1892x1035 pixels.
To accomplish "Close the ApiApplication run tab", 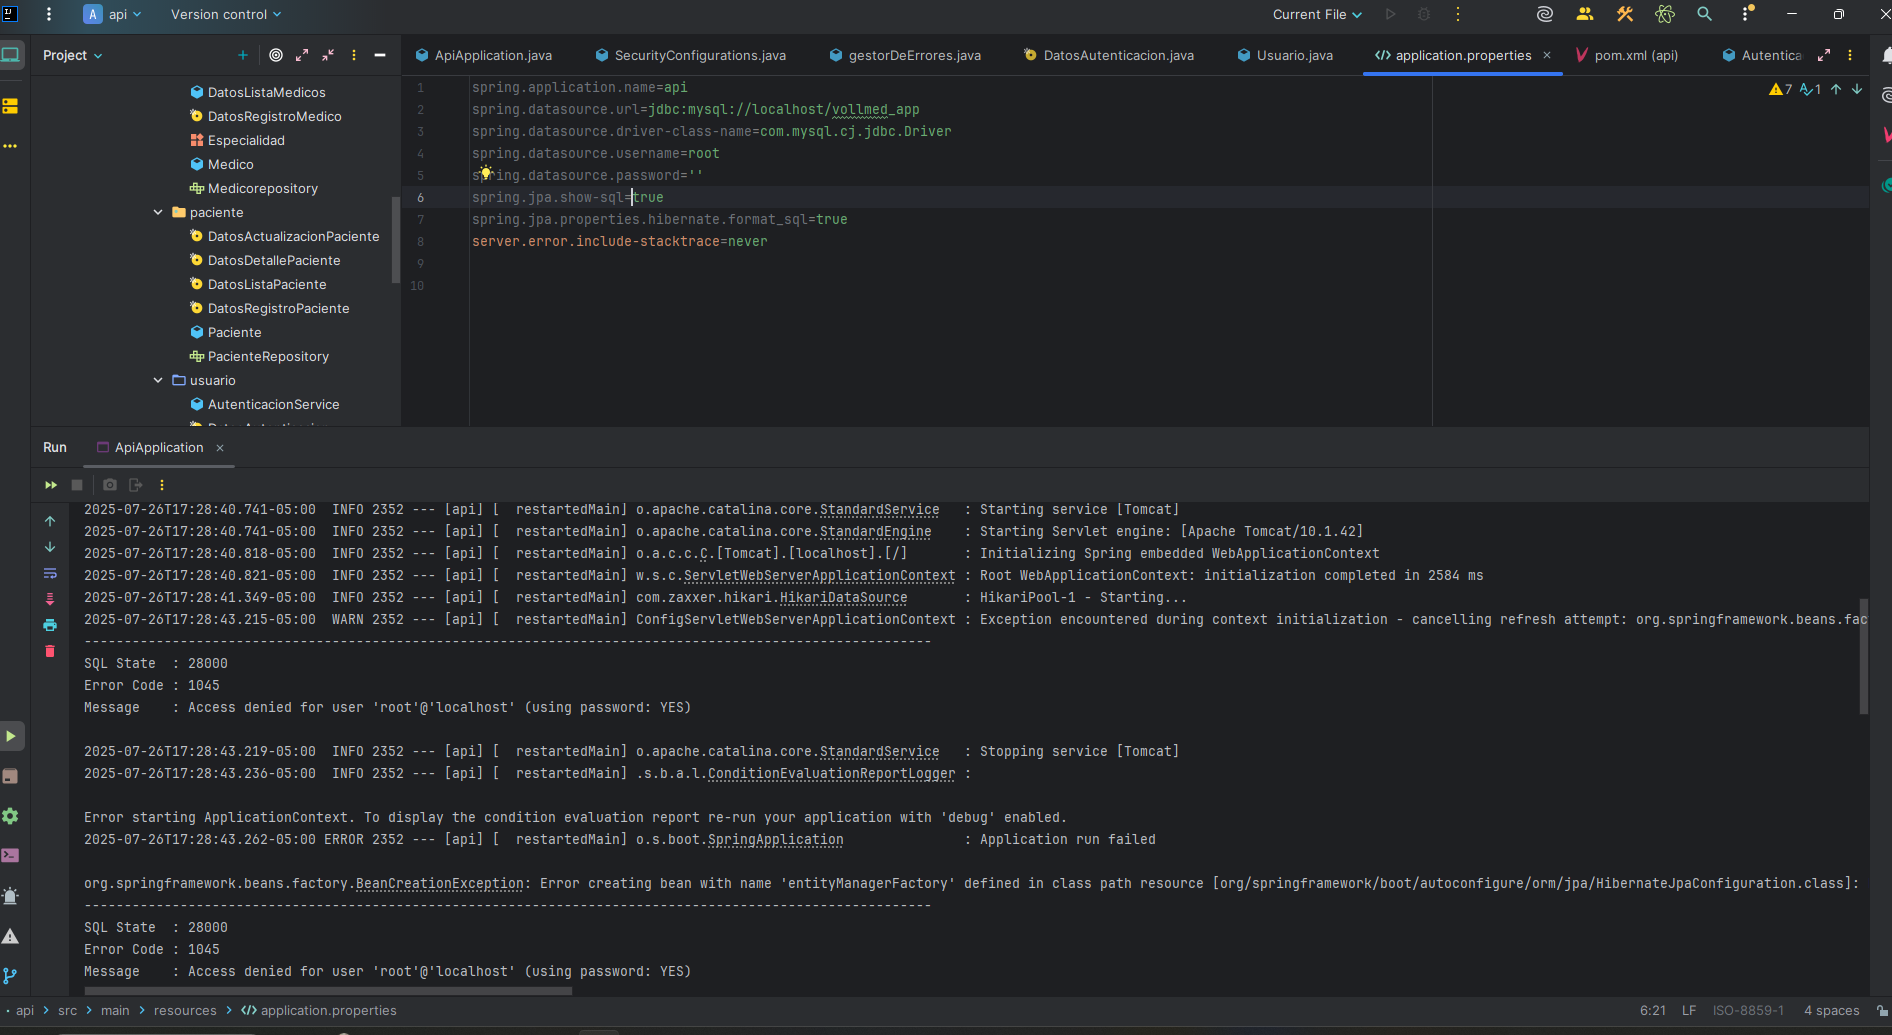I will [220, 448].
